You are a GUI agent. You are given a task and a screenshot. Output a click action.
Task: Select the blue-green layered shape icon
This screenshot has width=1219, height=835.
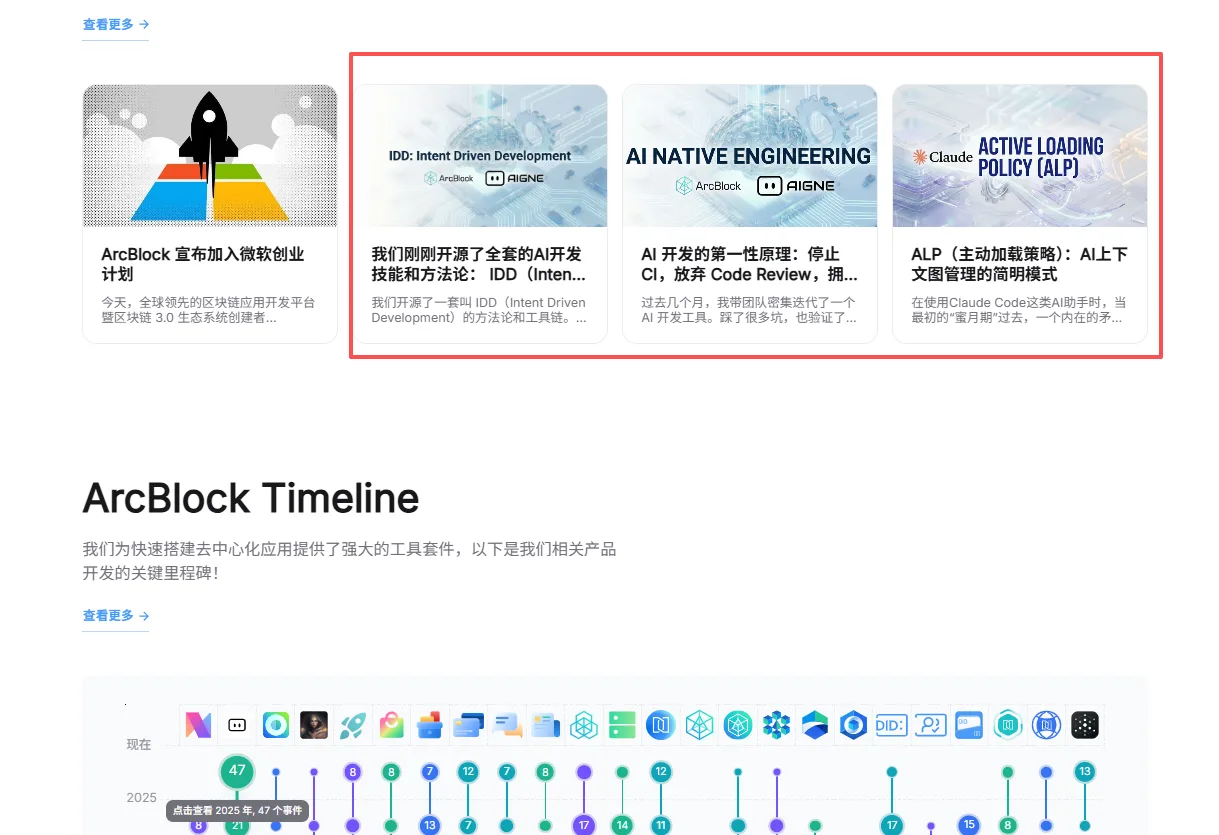[x=815, y=725]
